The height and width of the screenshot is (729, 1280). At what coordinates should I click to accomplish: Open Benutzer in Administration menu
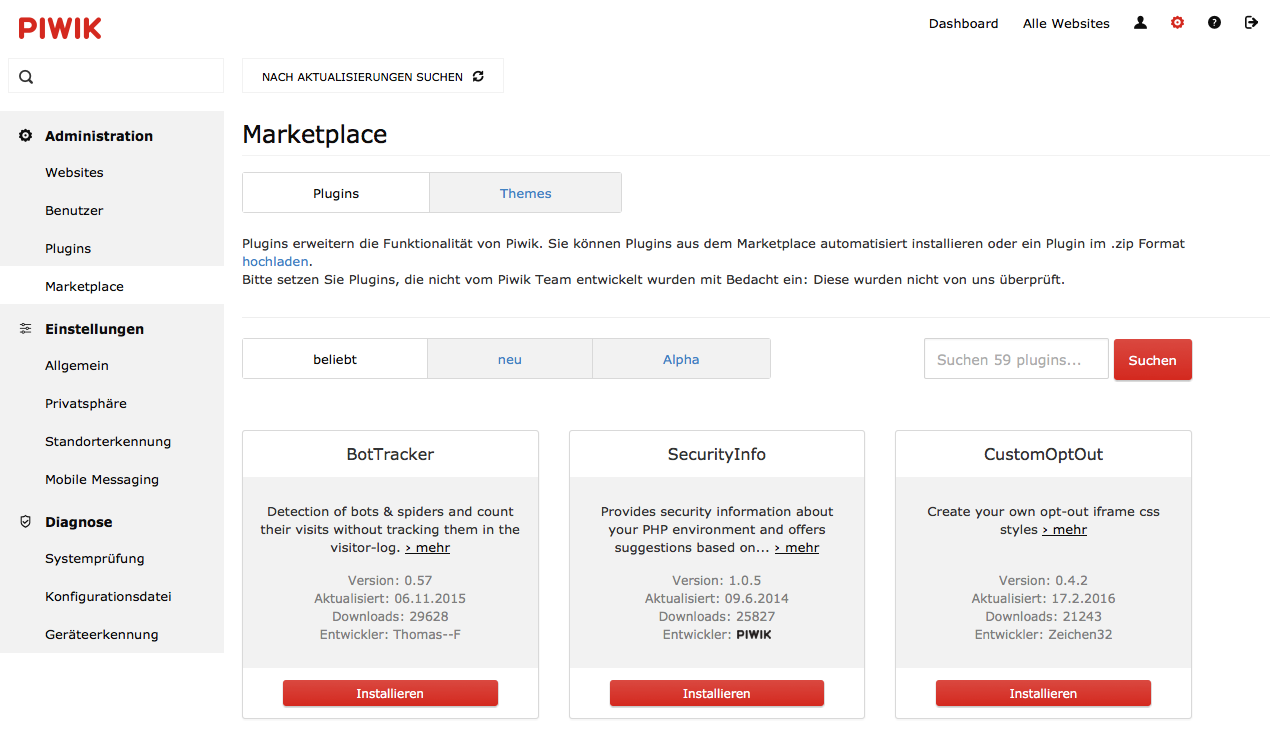pyautogui.click(x=74, y=211)
